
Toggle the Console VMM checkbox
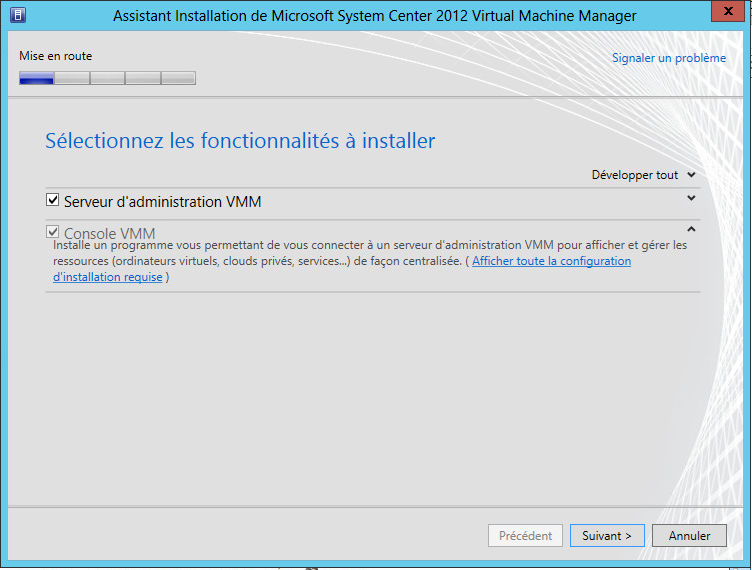coord(52,232)
